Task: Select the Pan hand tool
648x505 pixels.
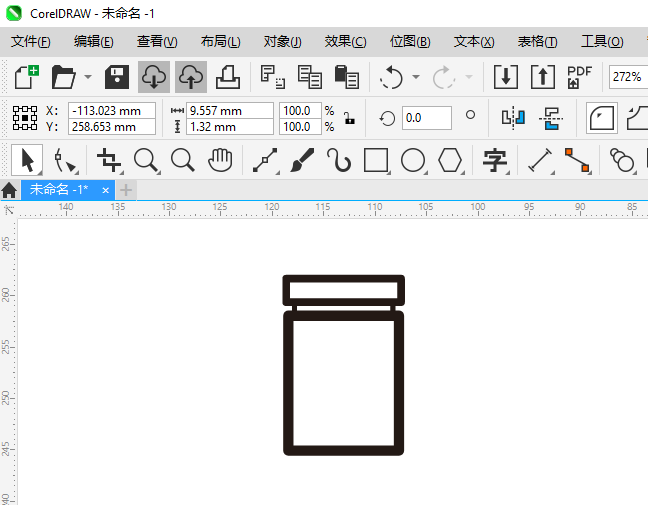Action: 220,160
